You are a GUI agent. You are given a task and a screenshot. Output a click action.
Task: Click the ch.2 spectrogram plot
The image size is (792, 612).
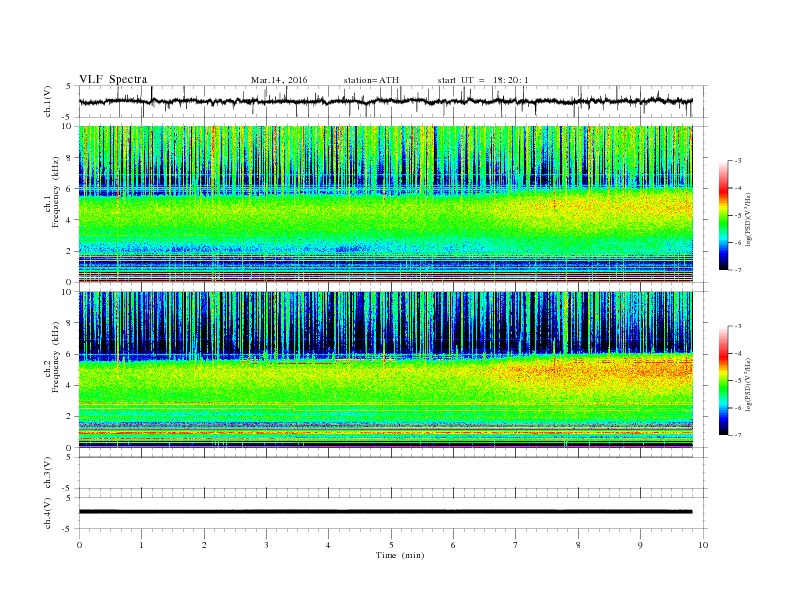[x=386, y=370]
